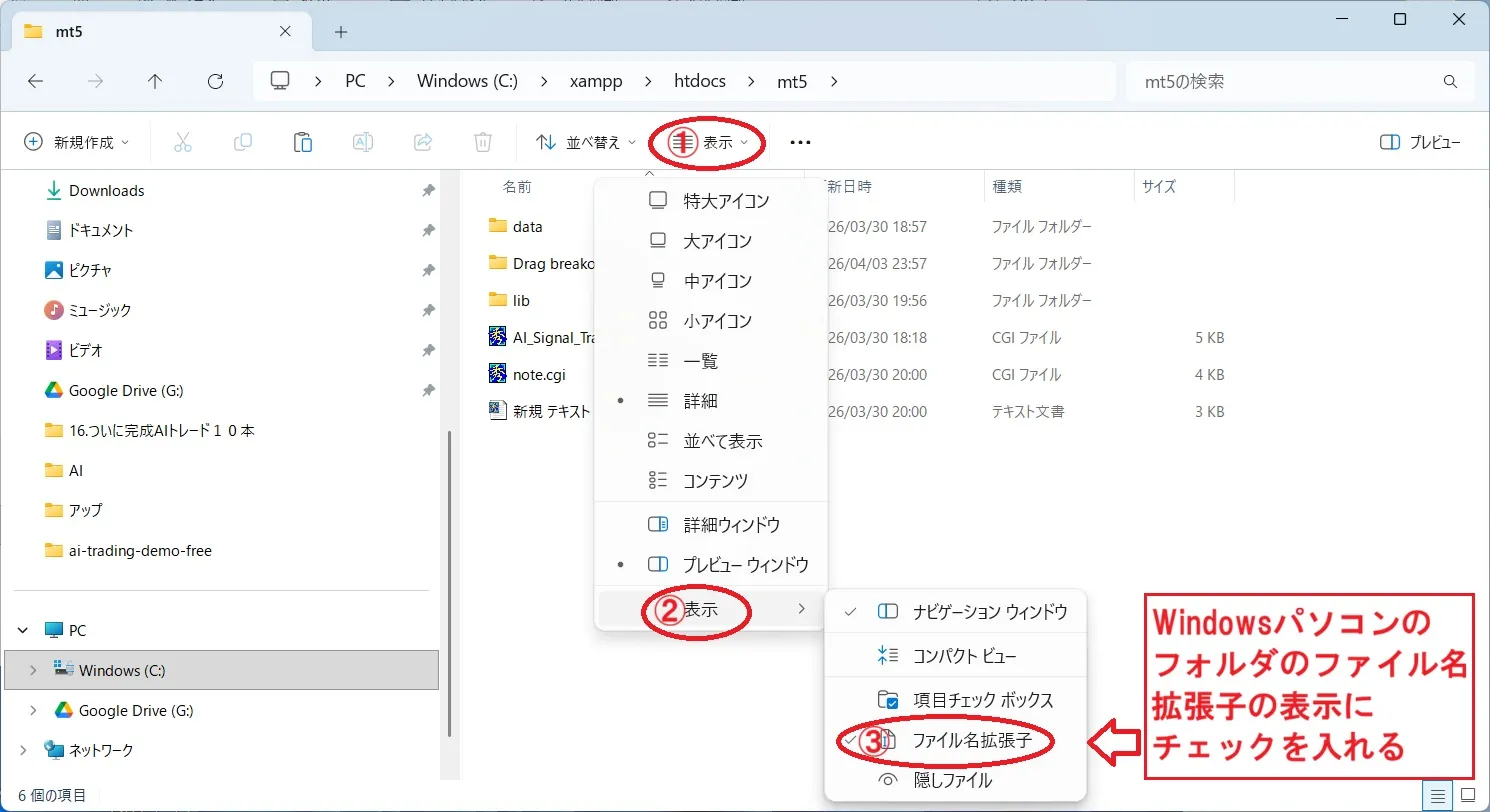
Task: Expand the Windows (C:) tree node
Action: pyautogui.click(x=34, y=670)
